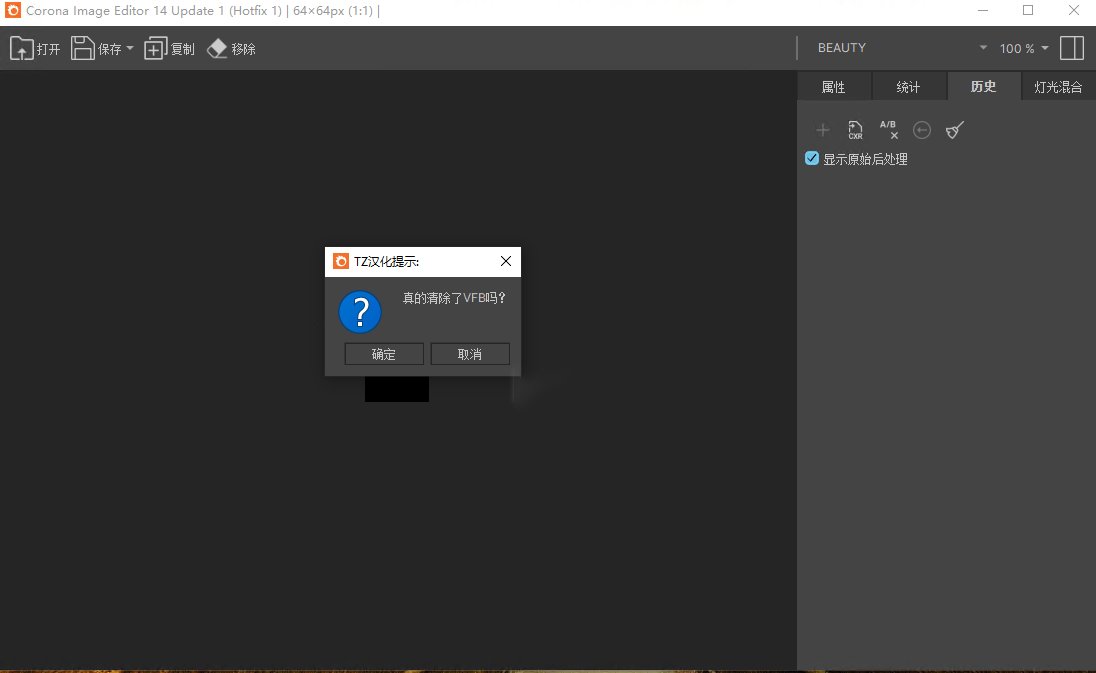Click the broom clear-history icon
This screenshot has height=673, width=1096.
[955, 130]
